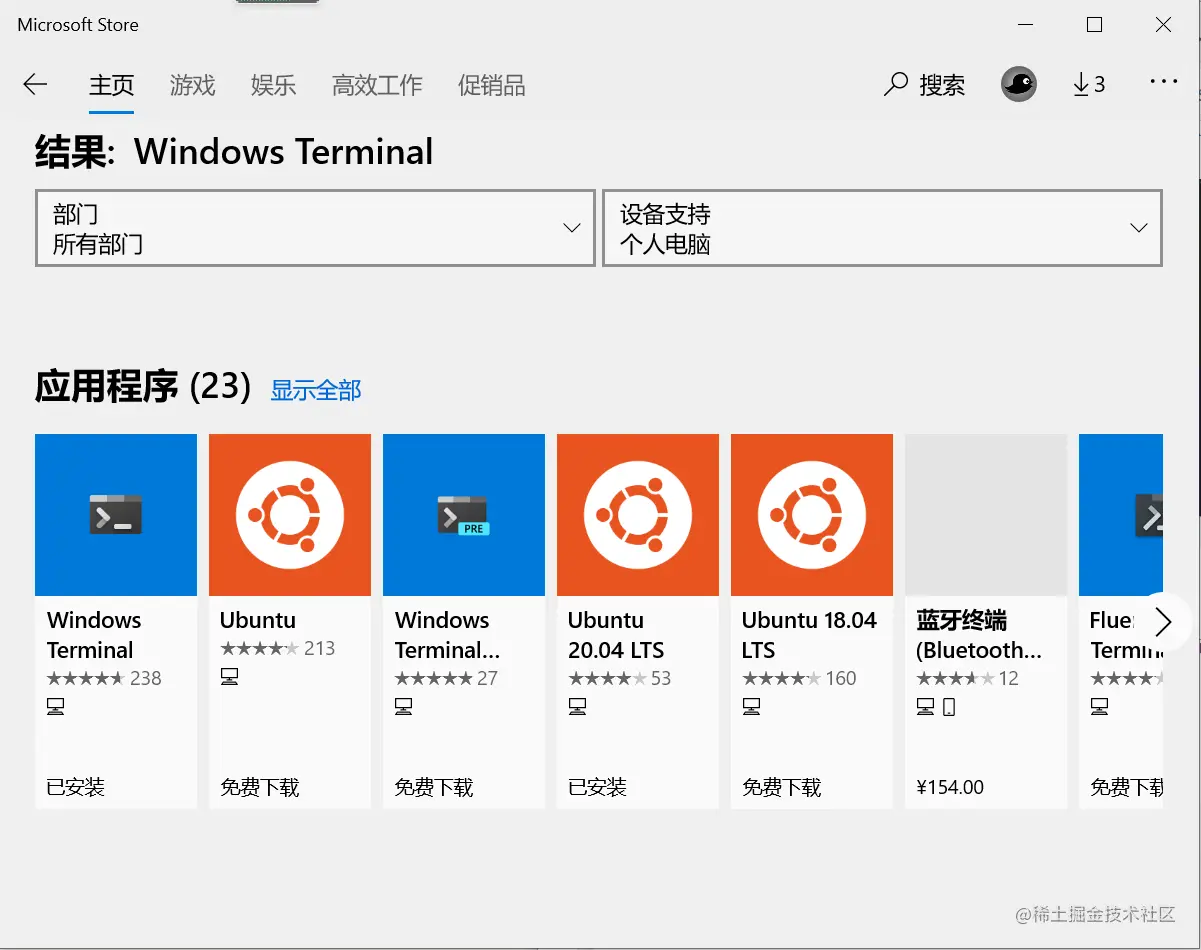Open the Ubuntu 18.04 LTS tile image
1201x950 pixels.
point(812,515)
